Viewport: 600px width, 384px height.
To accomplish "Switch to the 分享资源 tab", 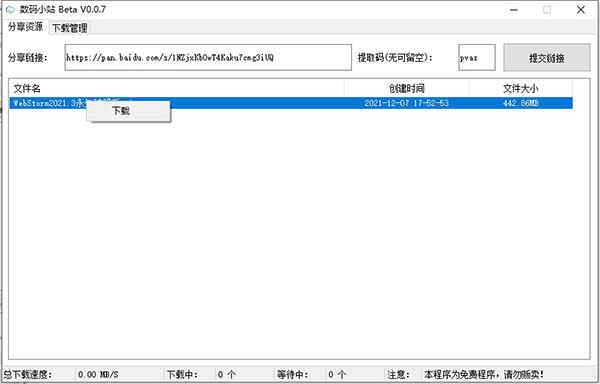I will coord(26,27).
